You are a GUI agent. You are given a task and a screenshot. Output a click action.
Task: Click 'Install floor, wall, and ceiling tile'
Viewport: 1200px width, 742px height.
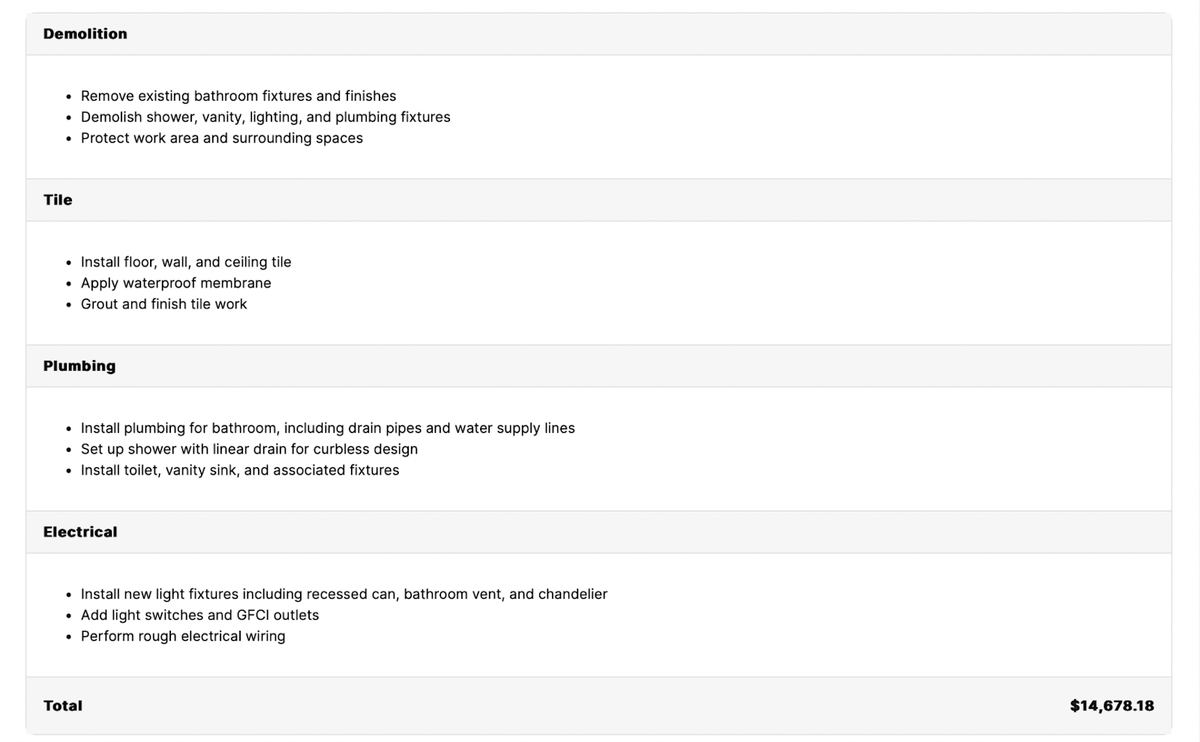point(186,262)
